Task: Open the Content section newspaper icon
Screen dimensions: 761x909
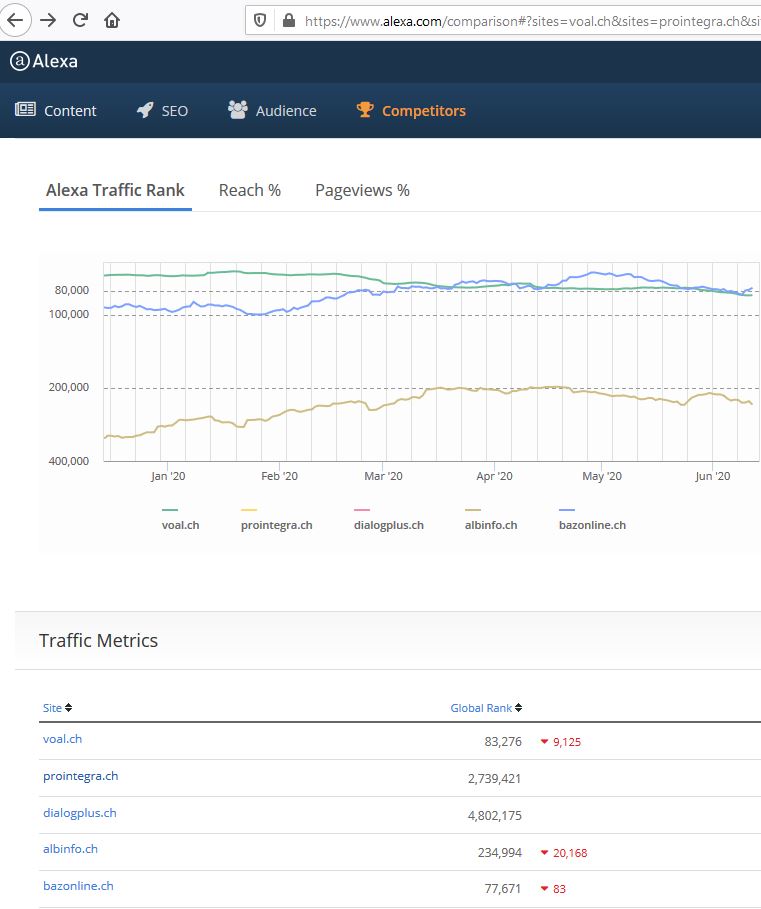Action: pyautogui.click(x=25, y=110)
